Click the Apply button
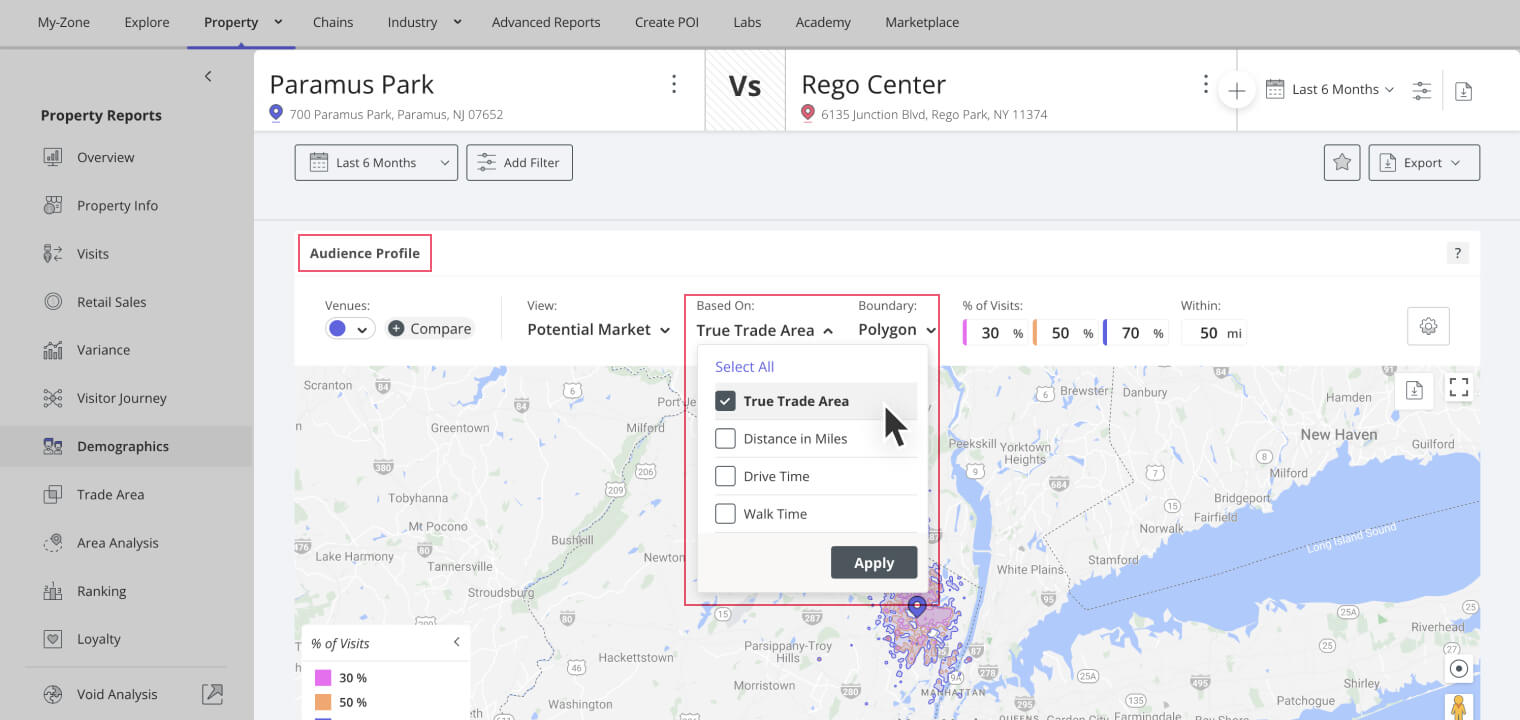This screenshot has width=1520, height=720. (x=874, y=563)
